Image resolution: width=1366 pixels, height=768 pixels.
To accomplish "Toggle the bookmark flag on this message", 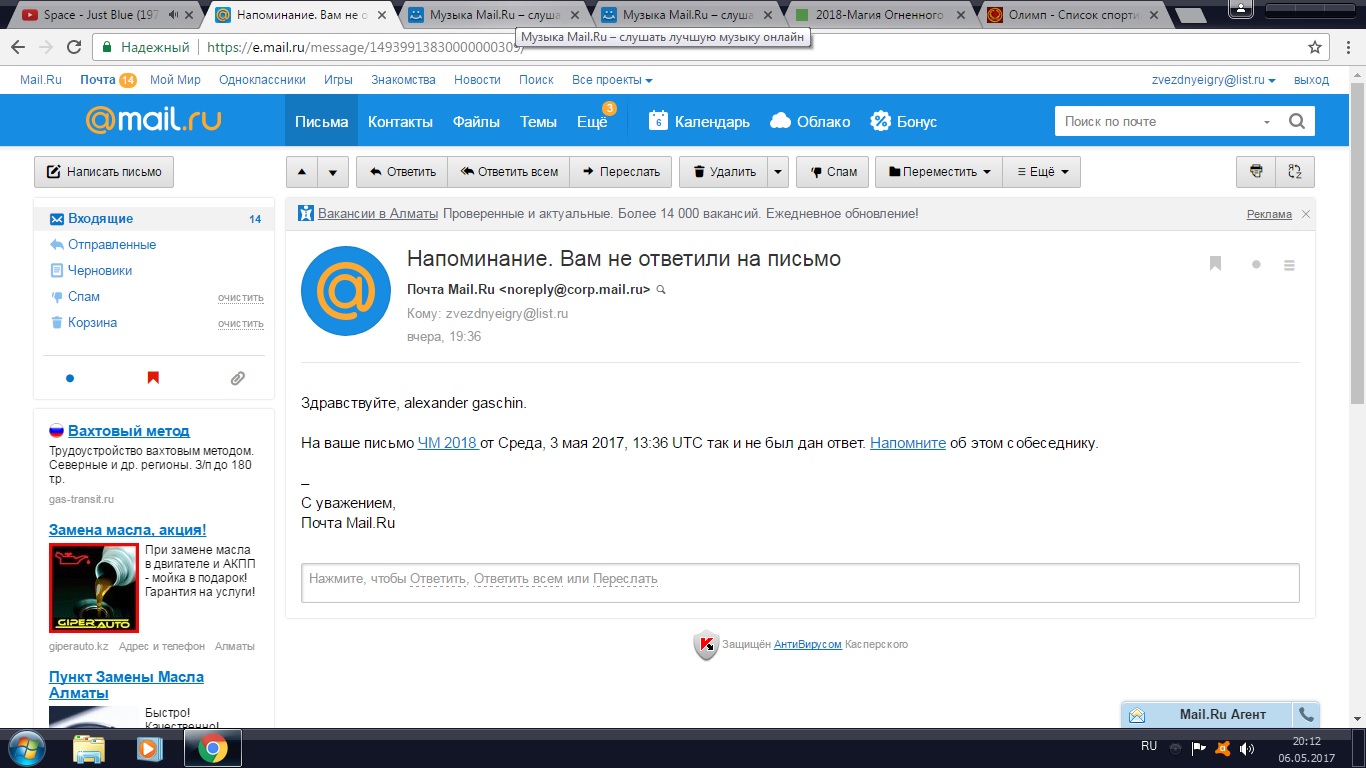I will [1216, 264].
